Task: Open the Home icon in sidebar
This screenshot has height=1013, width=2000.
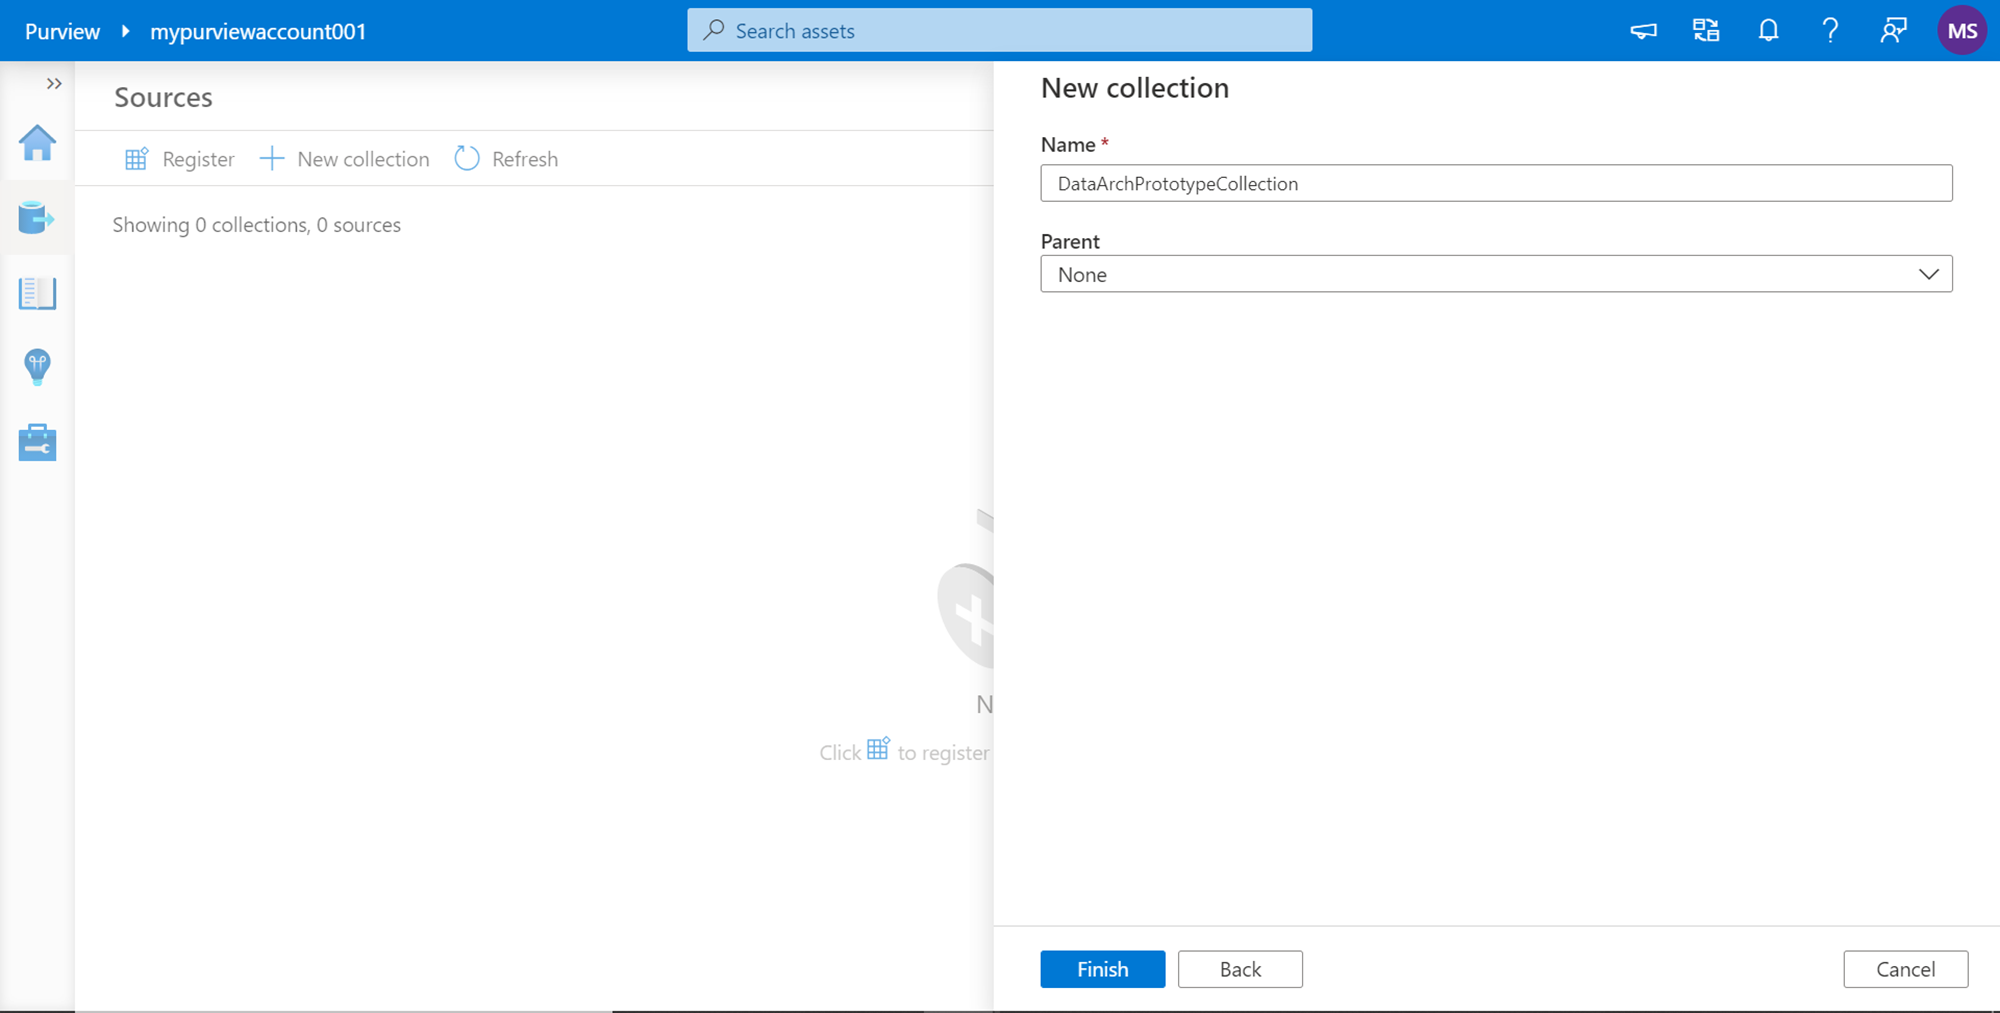Action: tap(37, 144)
